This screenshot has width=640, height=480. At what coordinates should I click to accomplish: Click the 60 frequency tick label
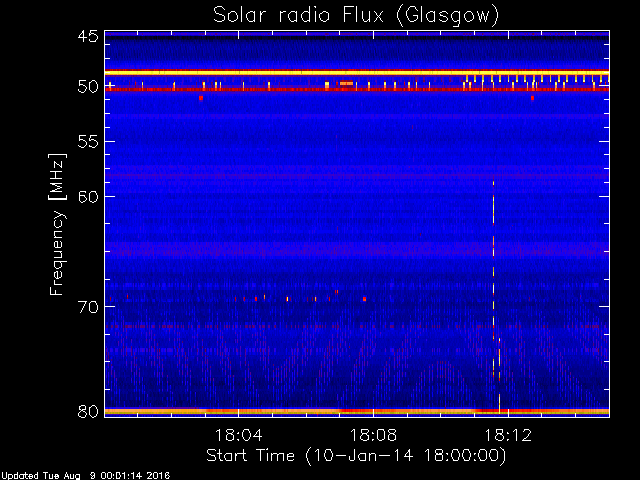(x=88, y=197)
